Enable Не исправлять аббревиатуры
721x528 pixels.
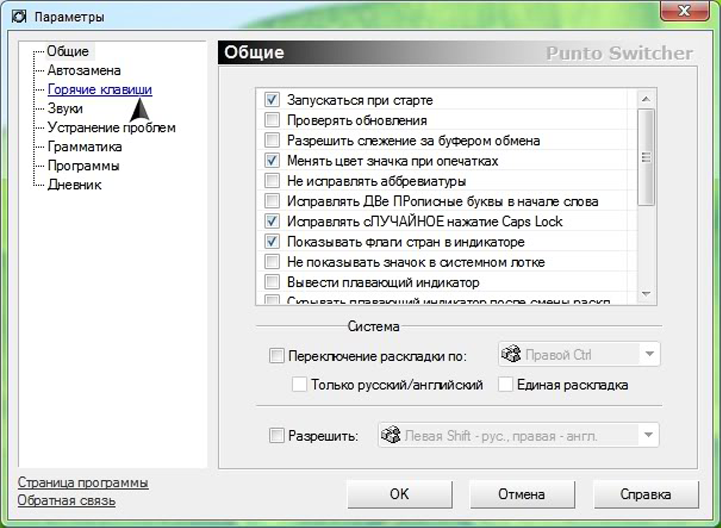272,180
